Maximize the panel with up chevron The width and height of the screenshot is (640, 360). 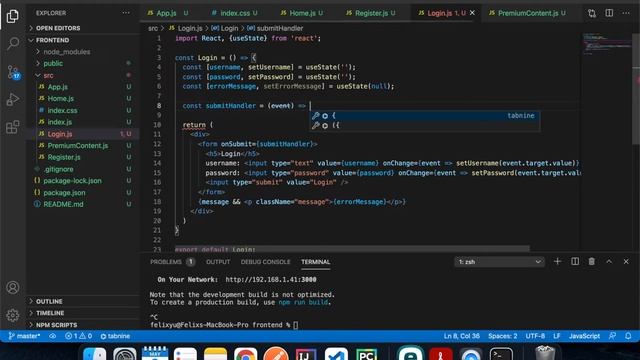pos(609,262)
